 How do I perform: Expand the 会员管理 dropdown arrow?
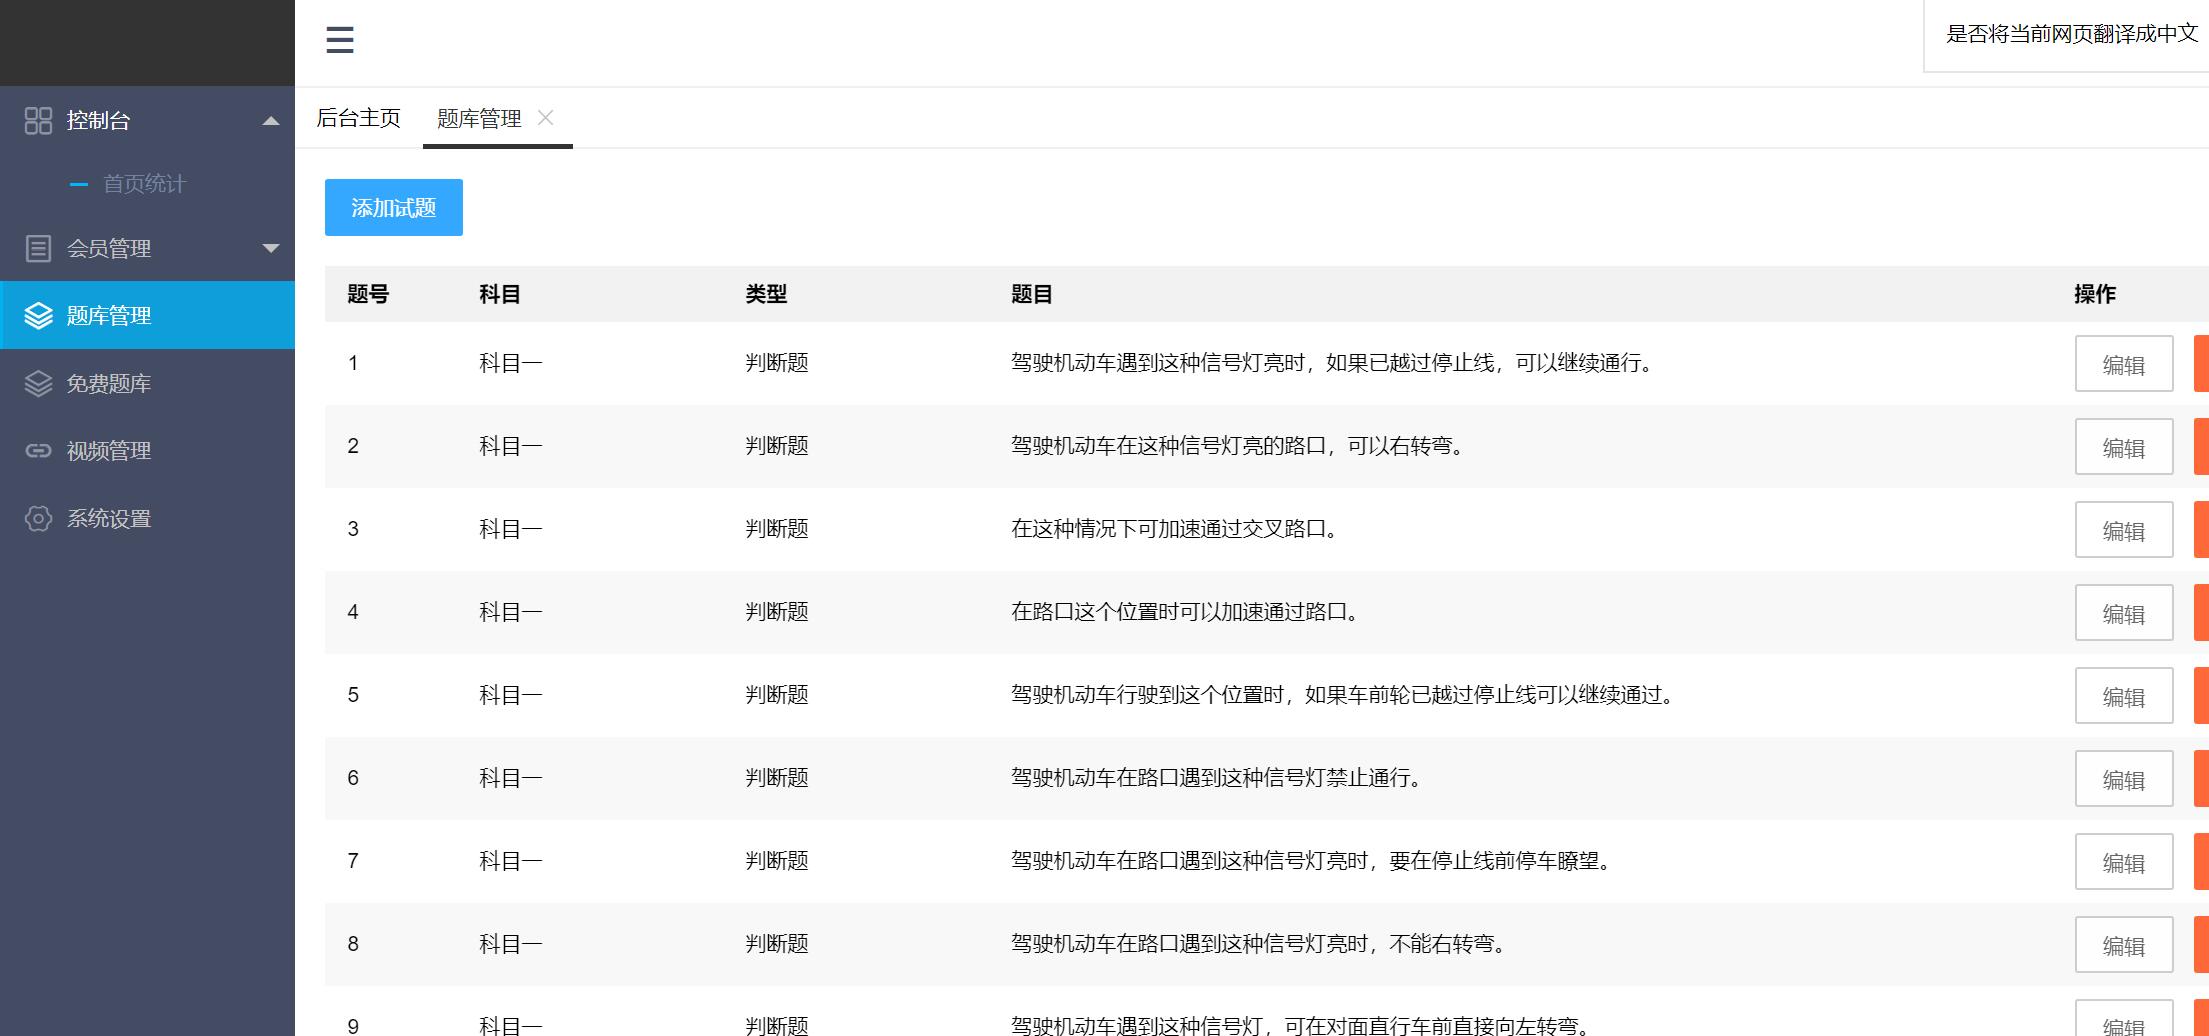[270, 248]
